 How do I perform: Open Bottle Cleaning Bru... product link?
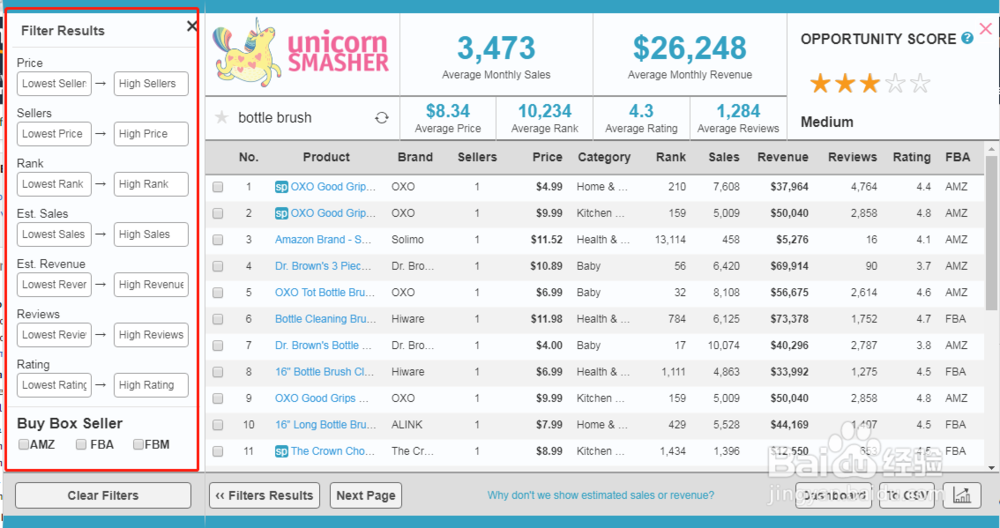pos(325,319)
